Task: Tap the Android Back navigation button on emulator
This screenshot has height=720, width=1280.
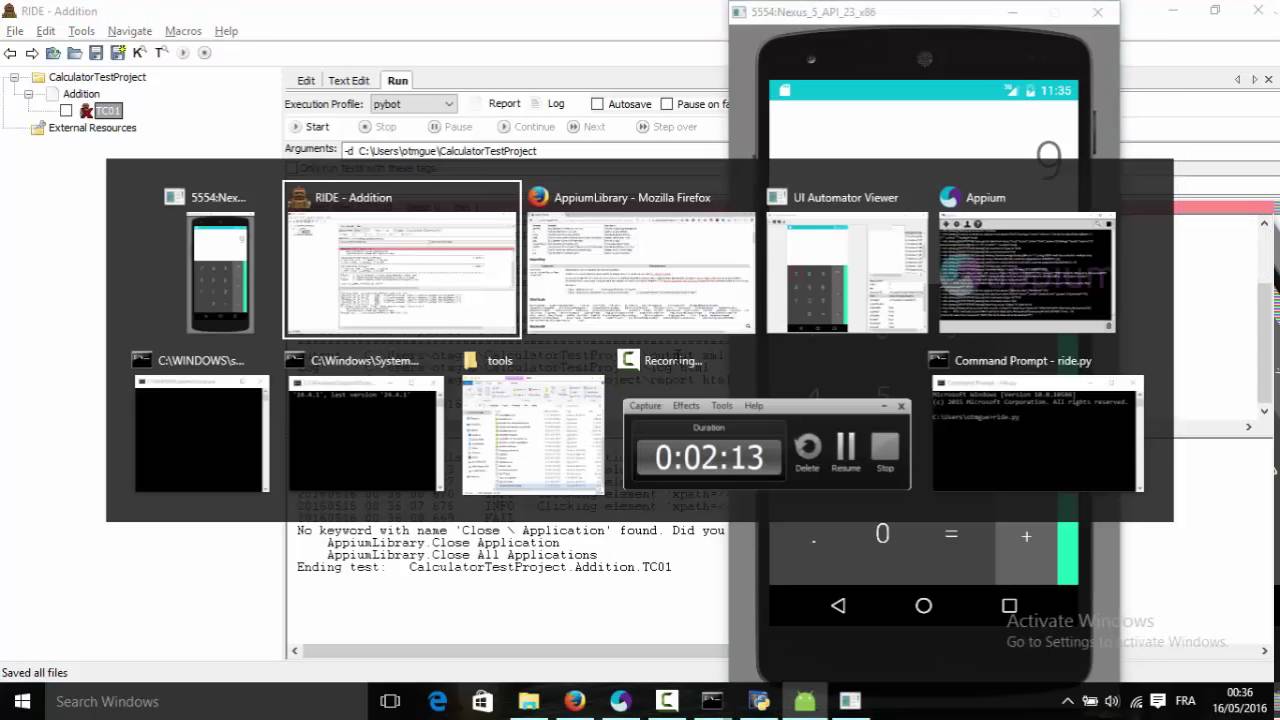Action: point(838,605)
